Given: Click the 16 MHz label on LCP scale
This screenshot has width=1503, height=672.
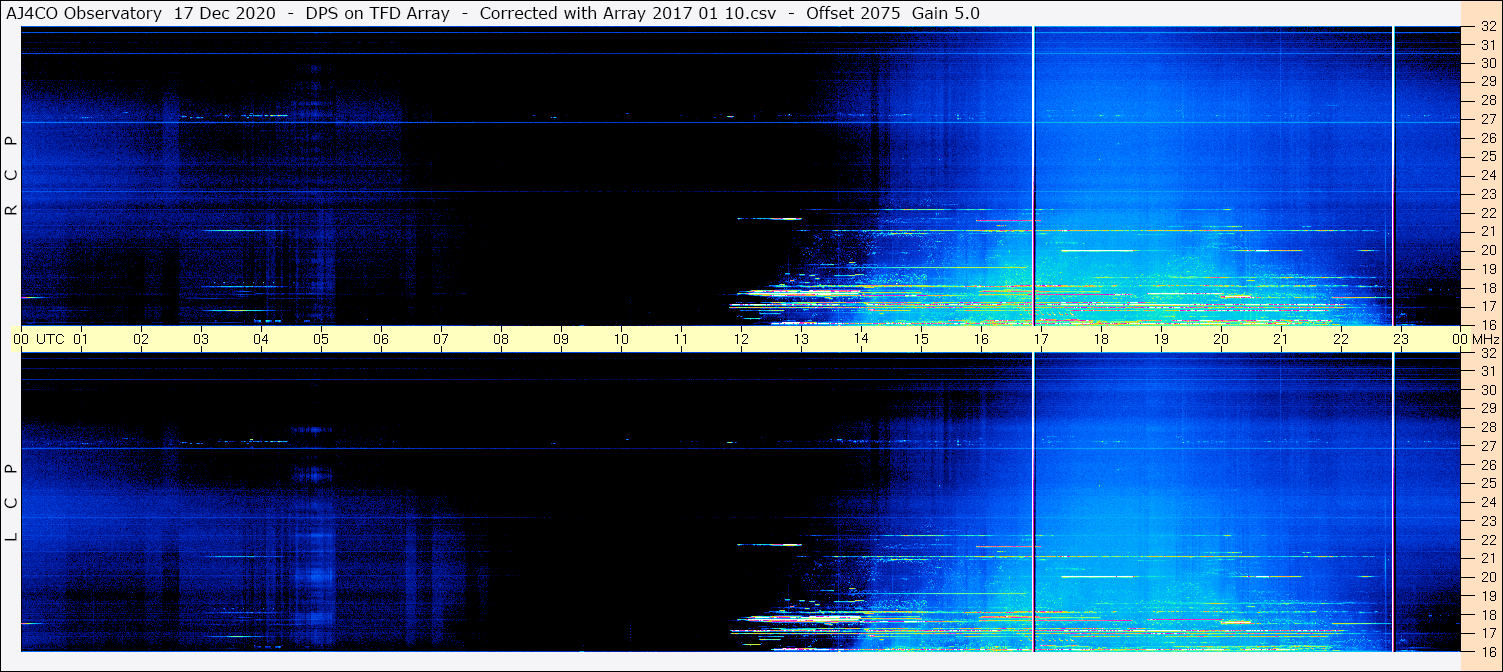Looking at the screenshot, I should [1487, 650].
